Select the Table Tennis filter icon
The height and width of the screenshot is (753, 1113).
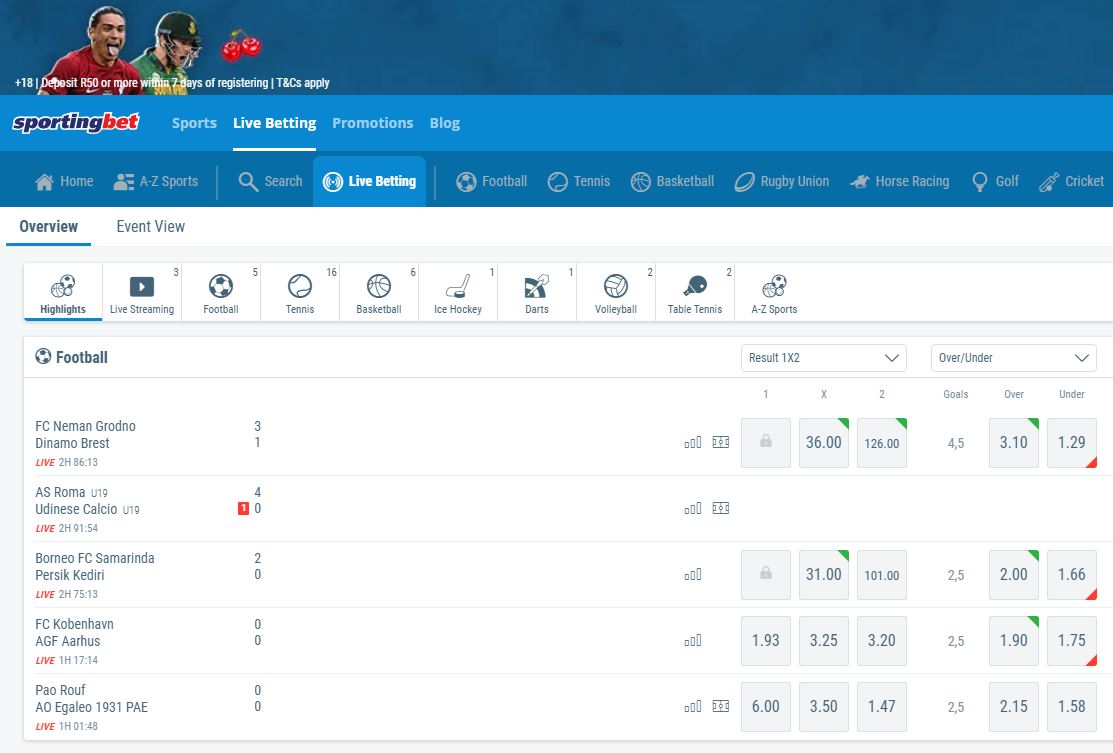click(x=695, y=292)
